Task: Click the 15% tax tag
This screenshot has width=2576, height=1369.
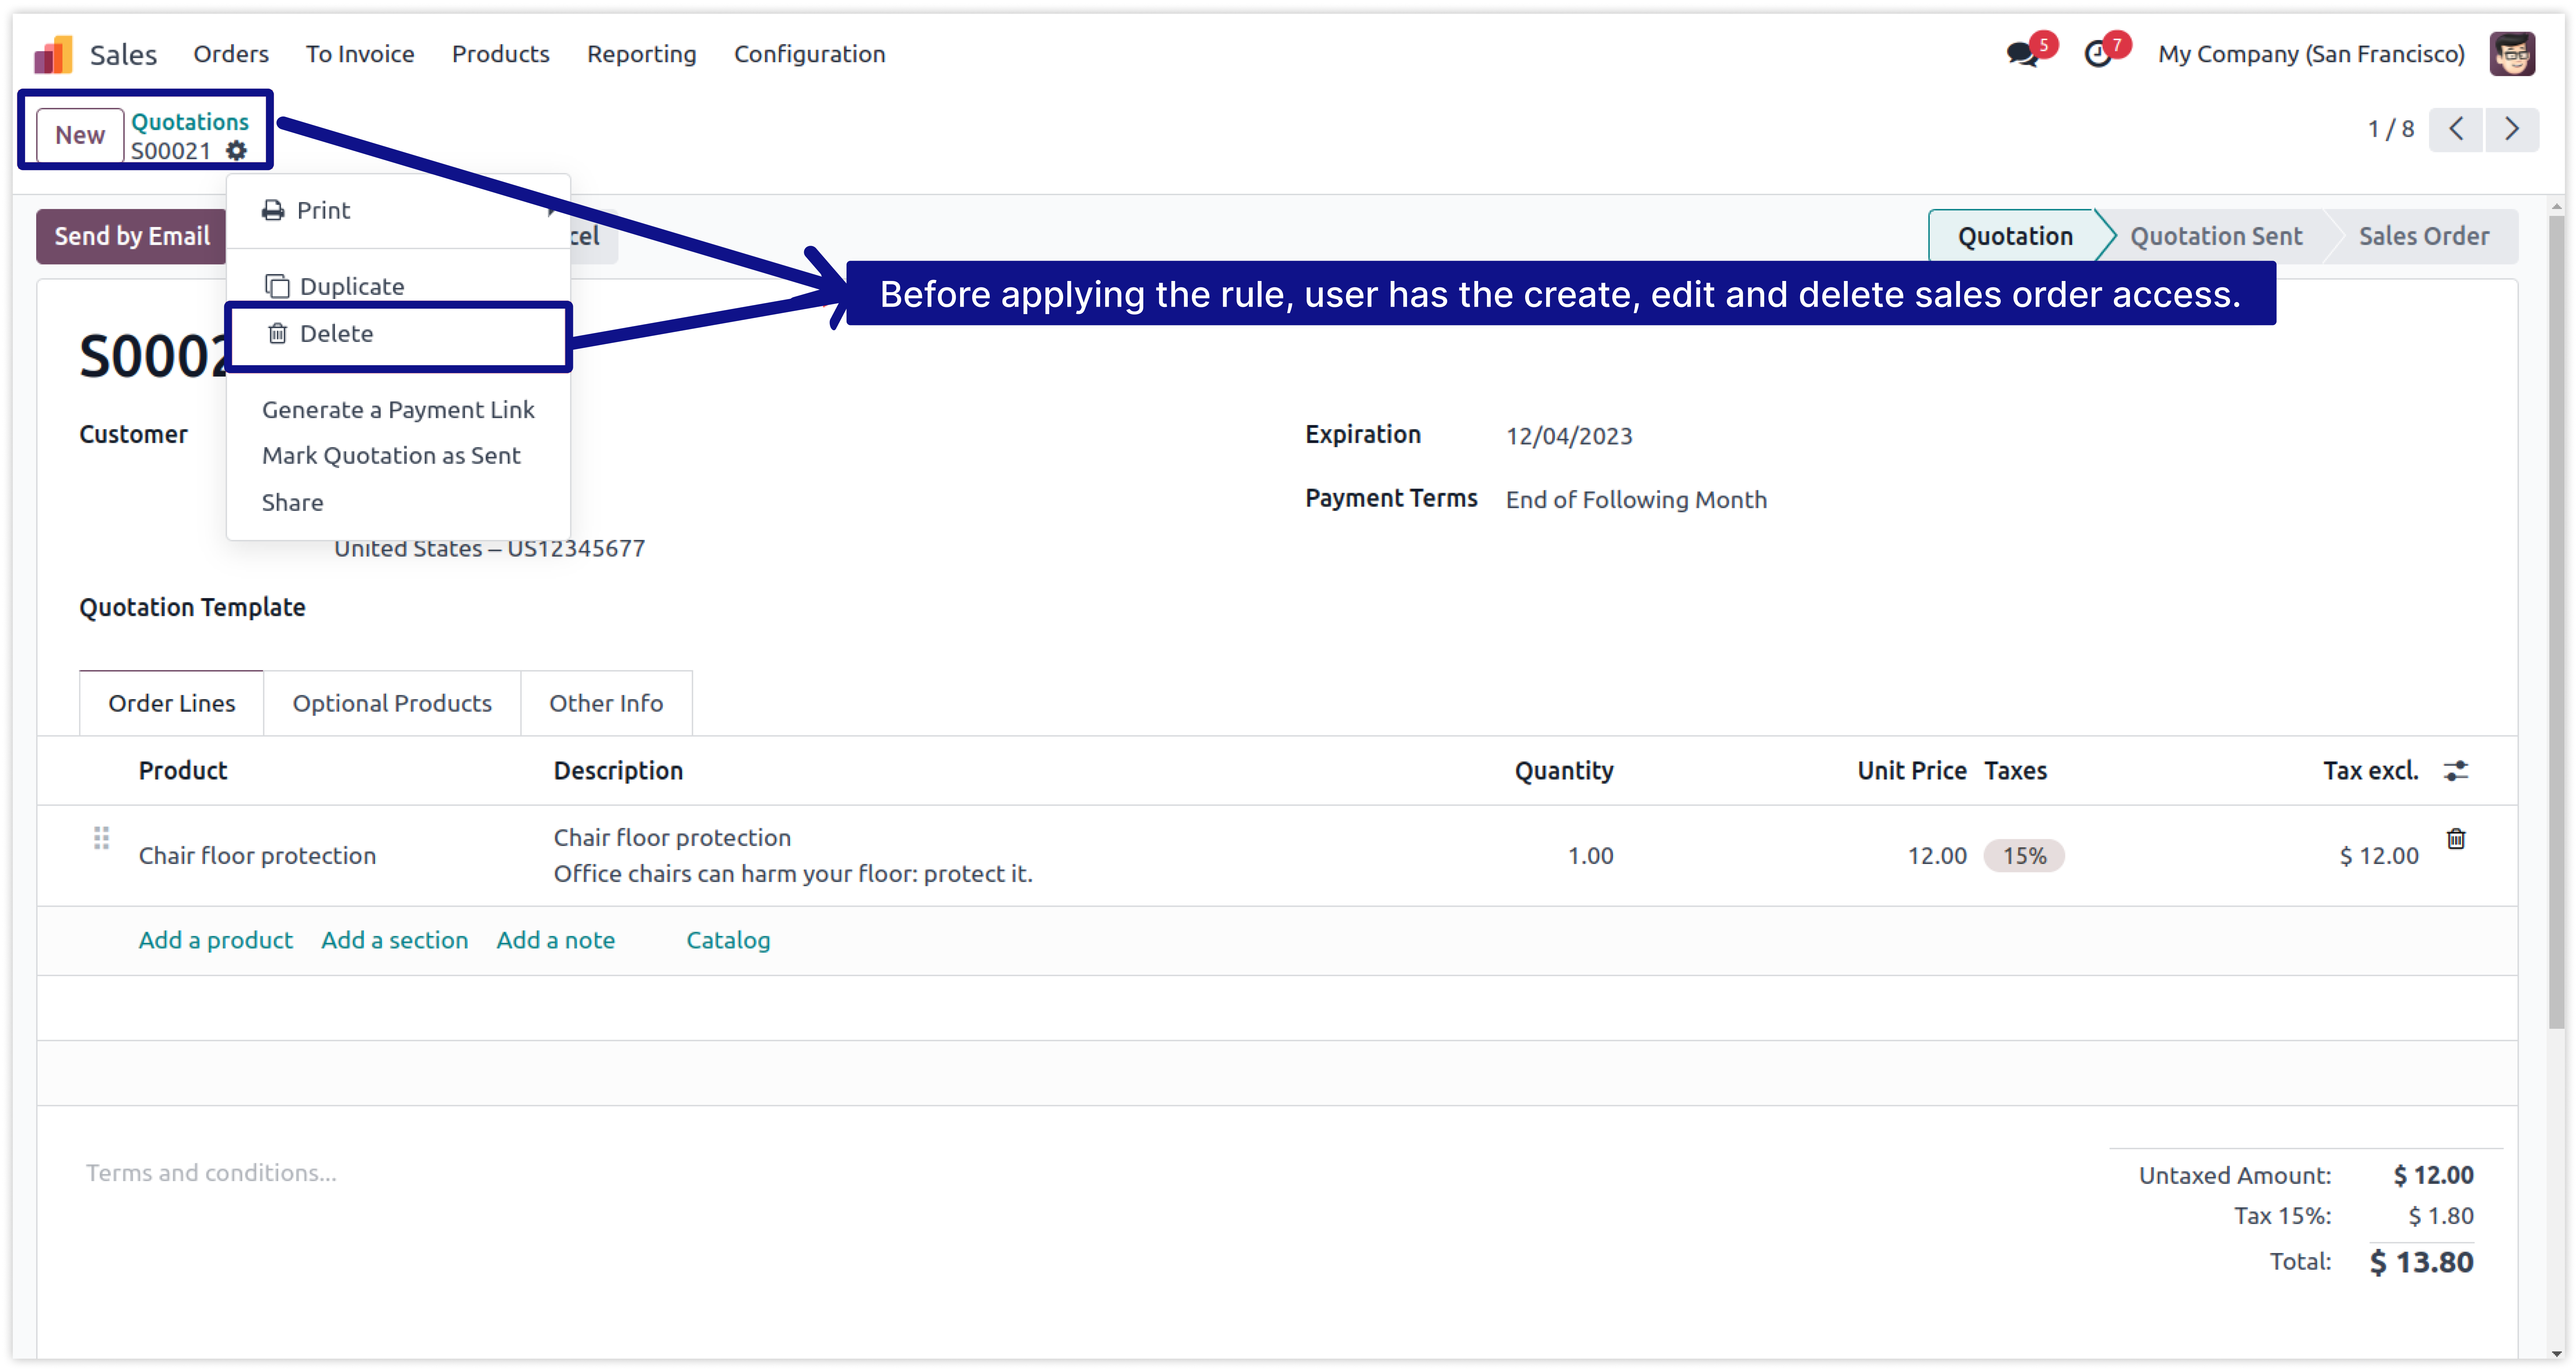Action: click(2024, 856)
